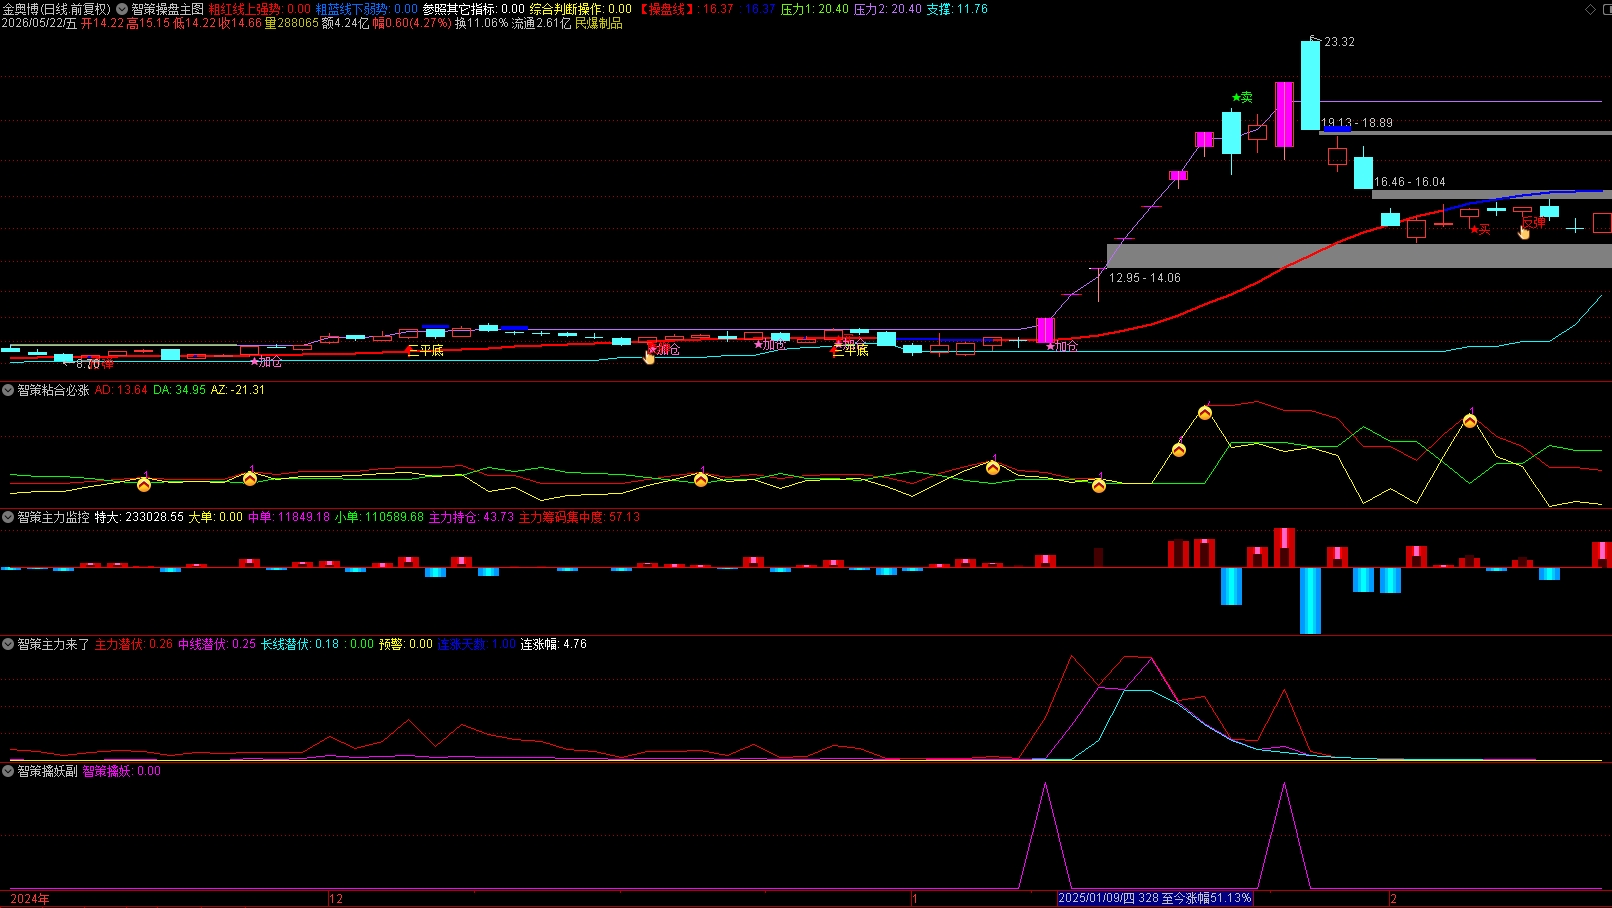Image resolution: width=1612 pixels, height=908 pixels.
Task: Open the 智策擒妖副 indicator dropdown arrow
Action: [x=8, y=771]
